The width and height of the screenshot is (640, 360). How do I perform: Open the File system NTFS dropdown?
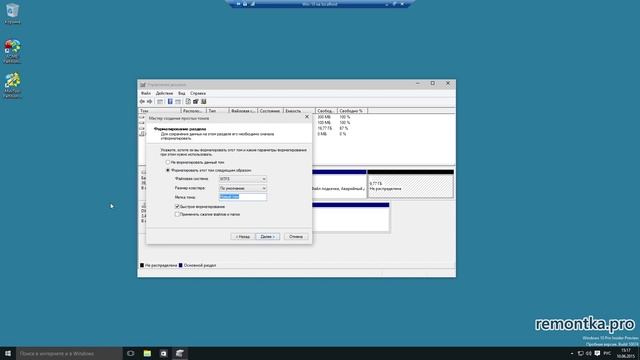point(242,179)
